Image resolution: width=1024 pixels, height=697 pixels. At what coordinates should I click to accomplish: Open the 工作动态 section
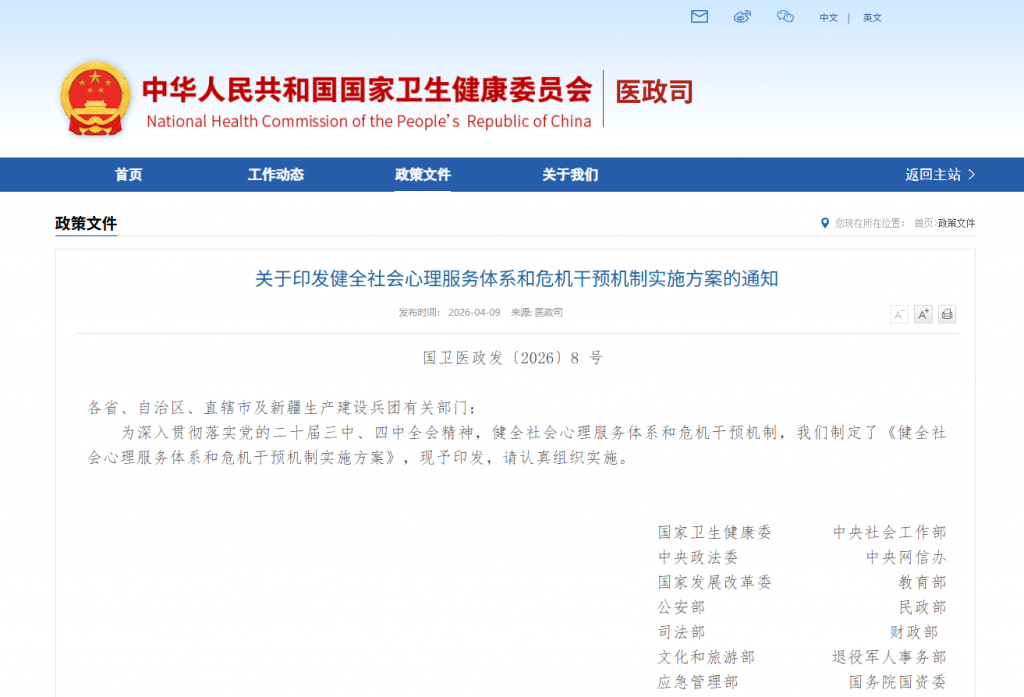pos(276,174)
